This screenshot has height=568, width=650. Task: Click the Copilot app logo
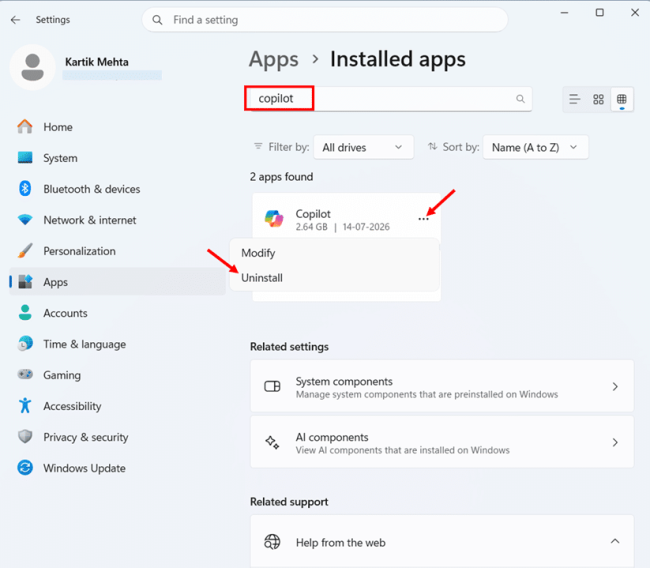coord(274,218)
